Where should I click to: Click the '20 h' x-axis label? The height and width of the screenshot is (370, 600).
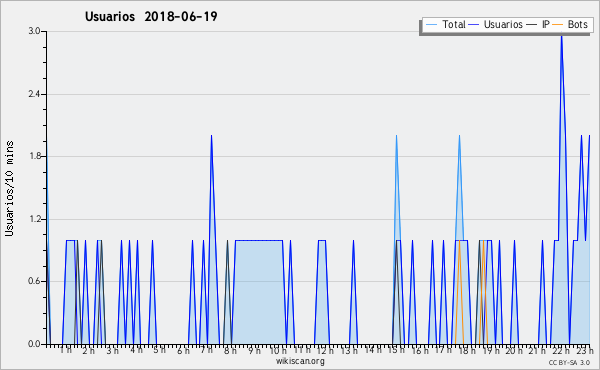point(514,350)
